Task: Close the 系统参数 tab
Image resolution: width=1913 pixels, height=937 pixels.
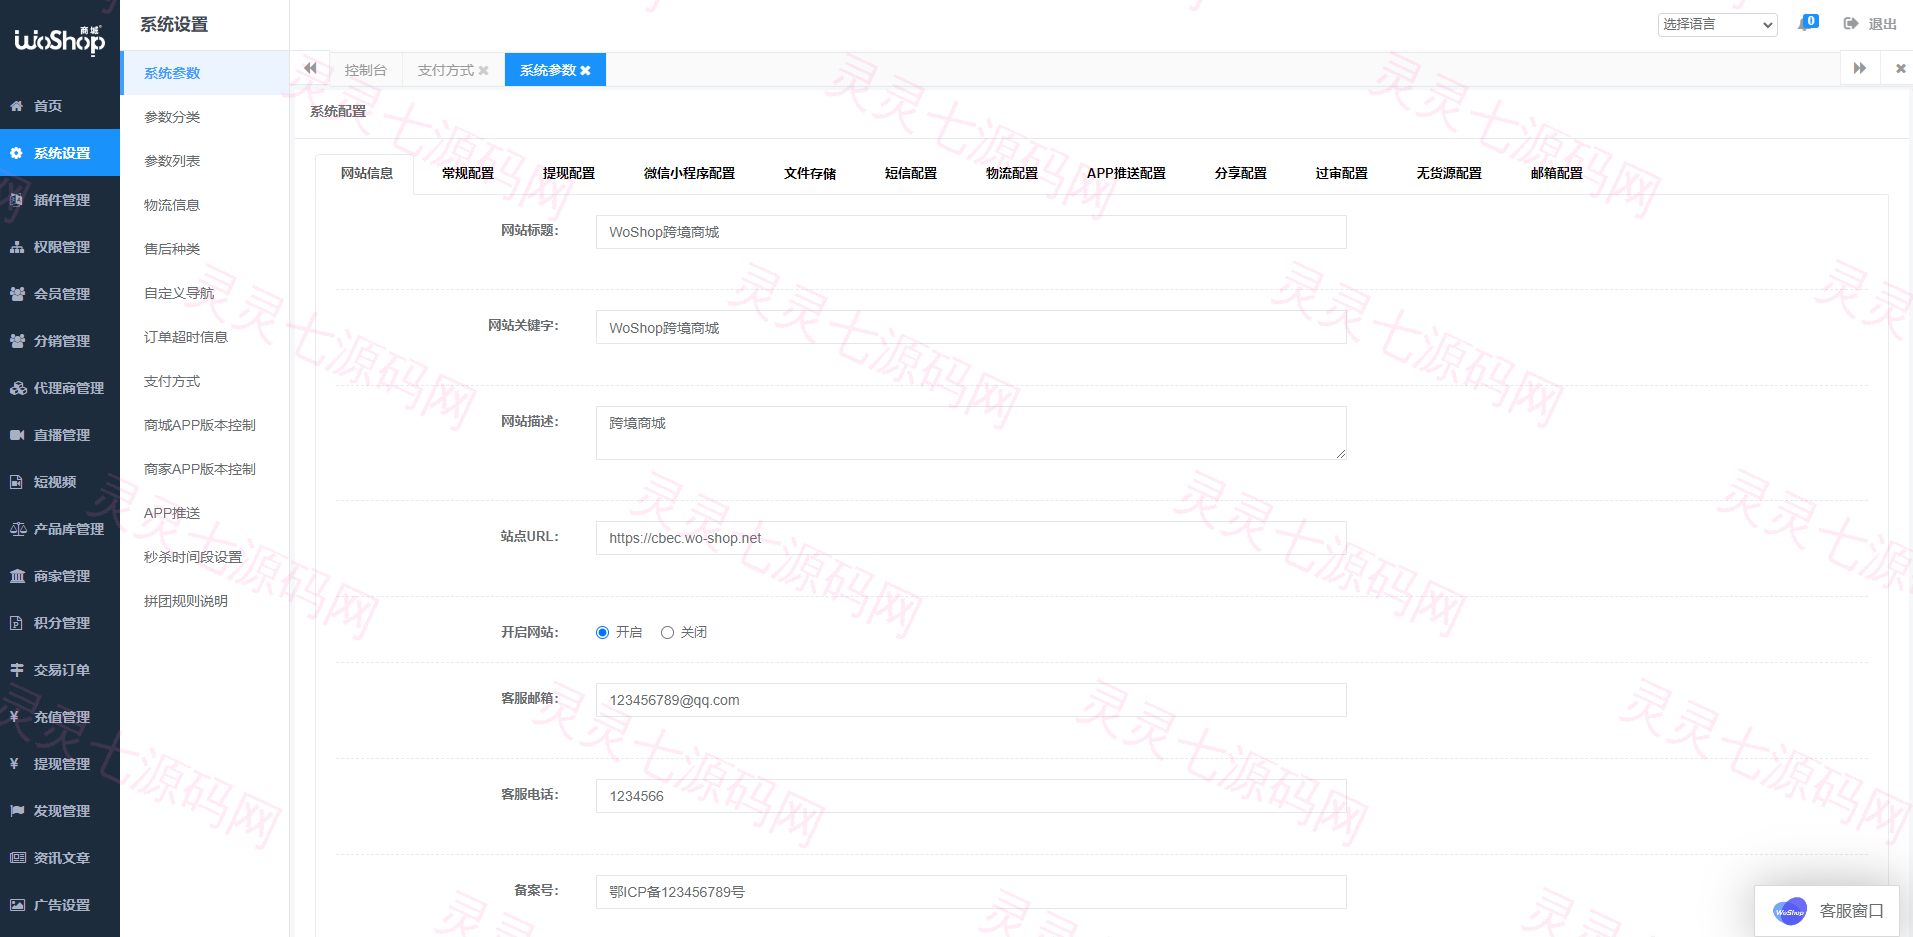Action: [x=586, y=71]
